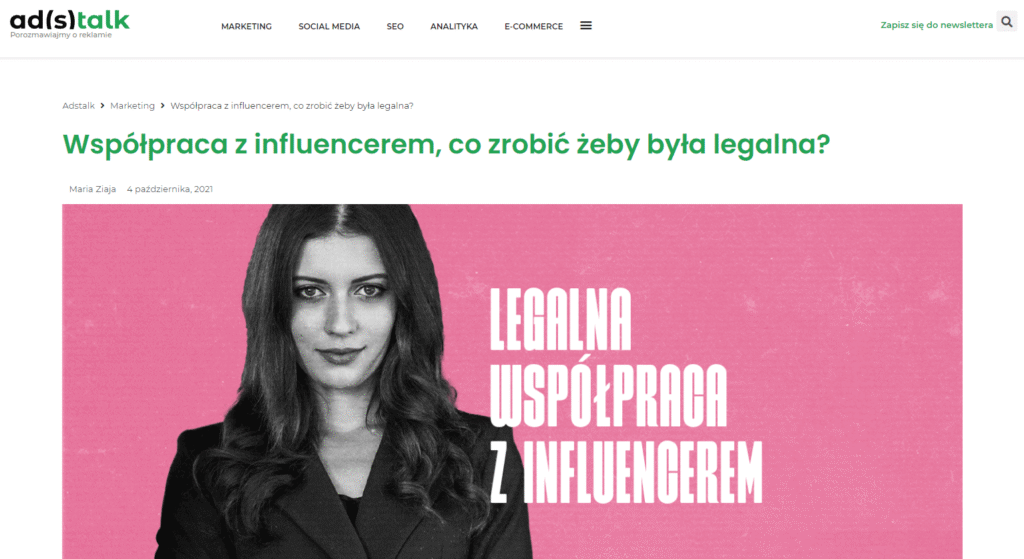Go to Adstalk breadcrumb home
This screenshot has width=1024, height=559.
point(78,106)
